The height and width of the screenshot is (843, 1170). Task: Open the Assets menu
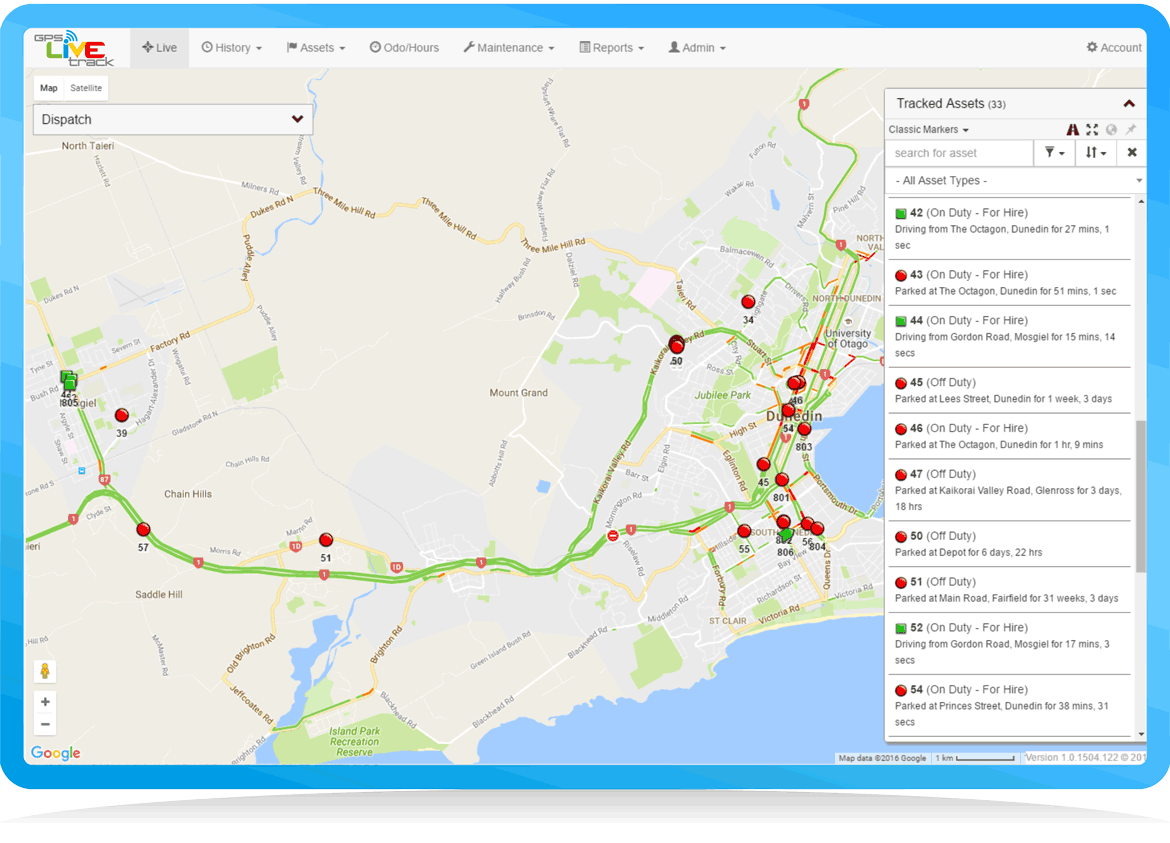[x=316, y=48]
